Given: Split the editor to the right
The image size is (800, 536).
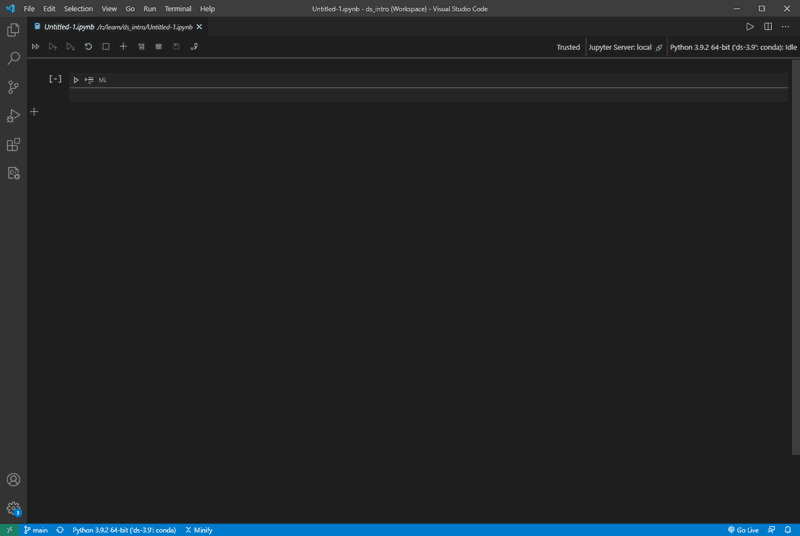Looking at the screenshot, I should (767, 27).
